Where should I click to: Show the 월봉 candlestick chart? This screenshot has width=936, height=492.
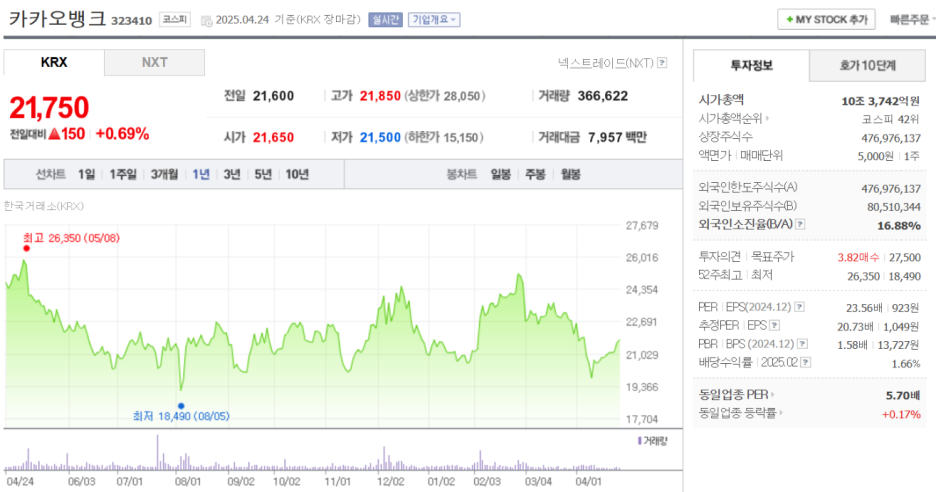coord(571,174)
